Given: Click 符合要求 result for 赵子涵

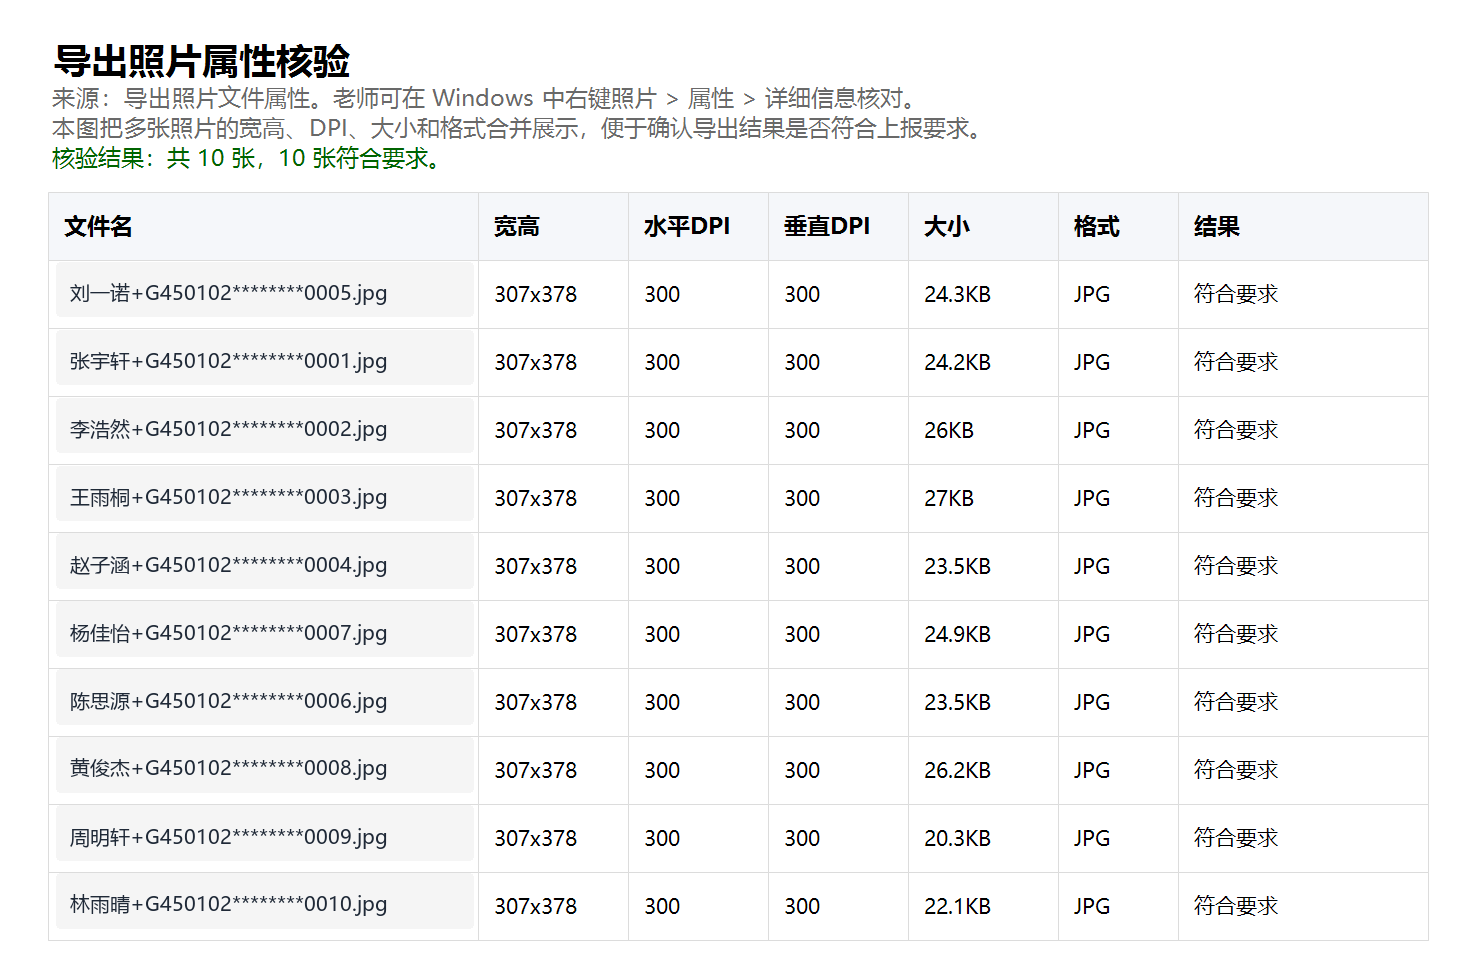Looking at the screenshot, I should tap(1236, 566).
